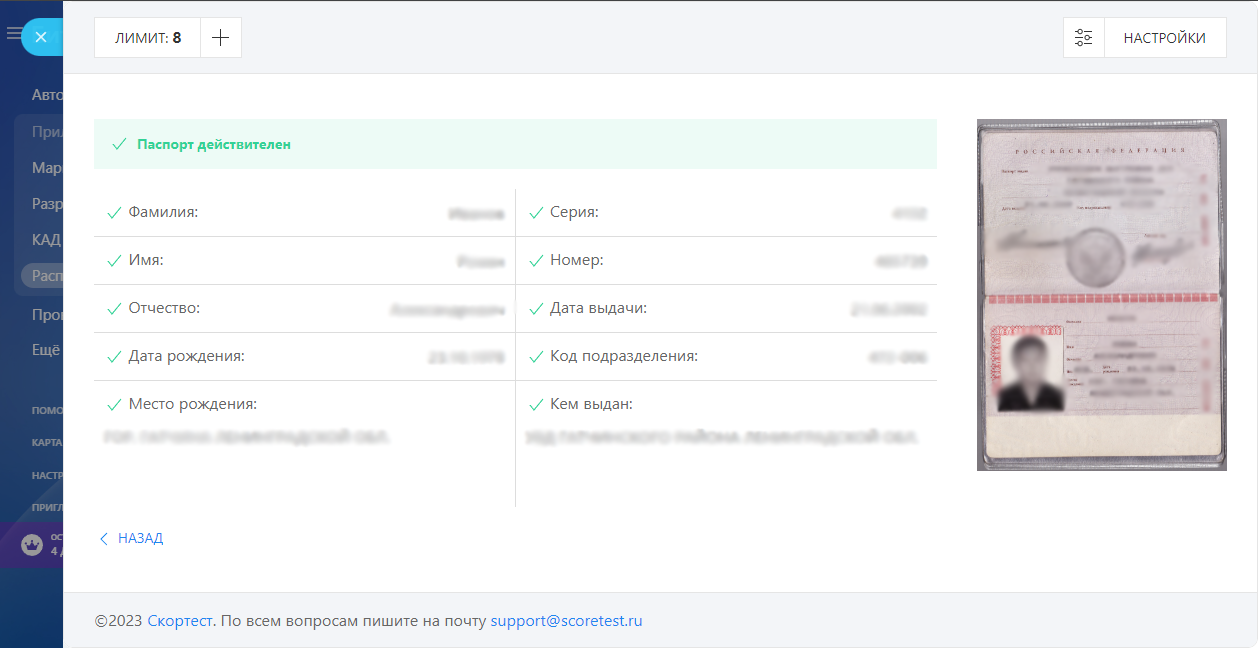Open the hamburger menu in sidebar
The width and height of the screenshot is (1258, 648).
coord(13,33)
